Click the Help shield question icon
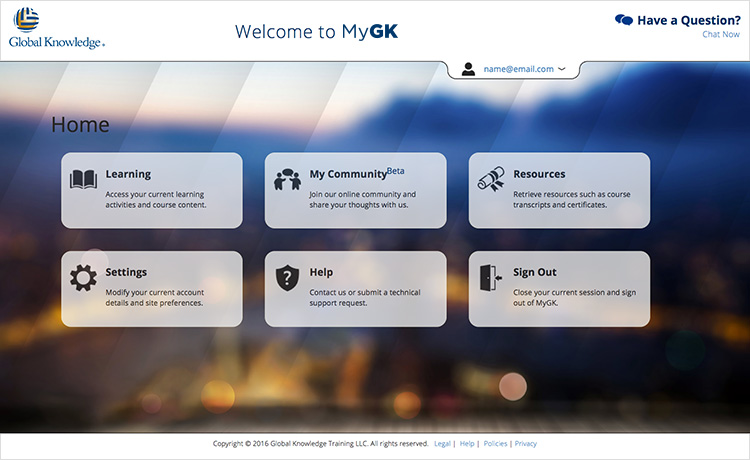 [x=288, y=278]
